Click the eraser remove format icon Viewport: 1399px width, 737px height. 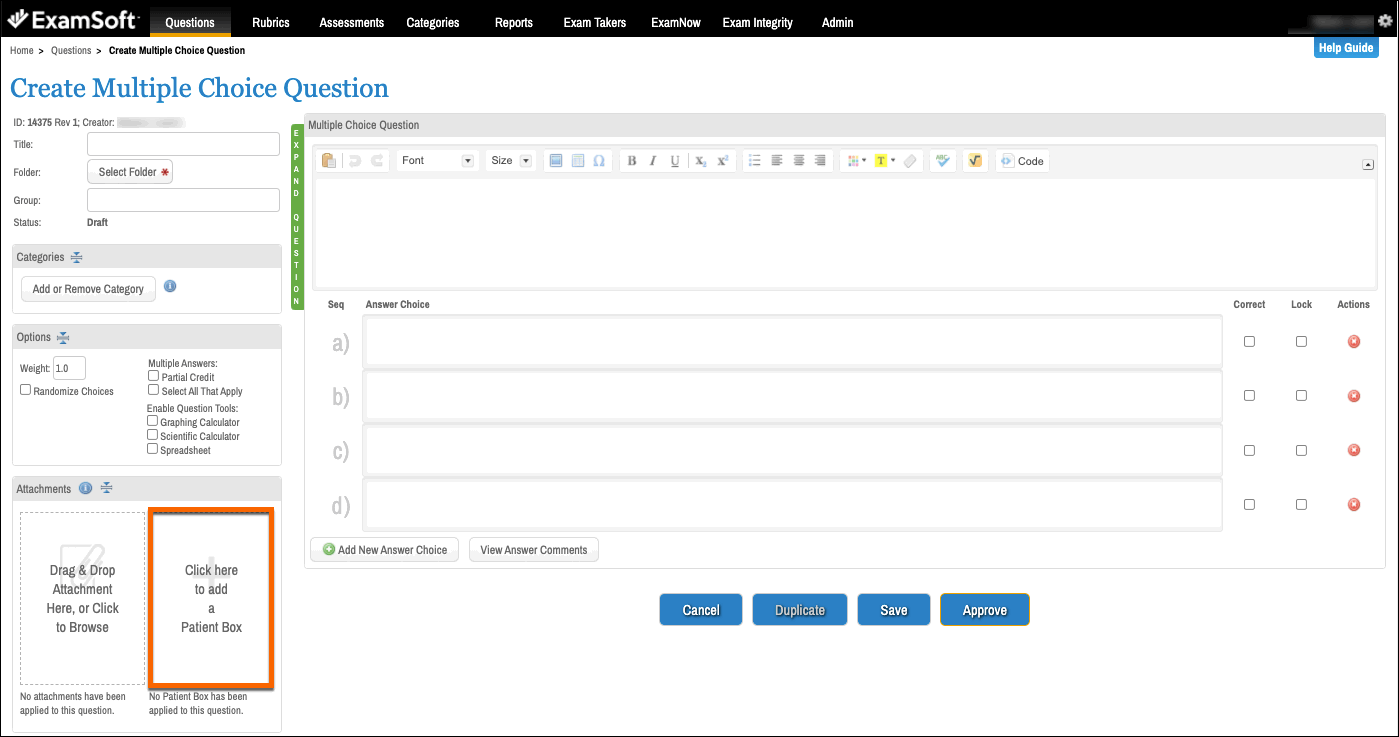click(x=909, y=161)
